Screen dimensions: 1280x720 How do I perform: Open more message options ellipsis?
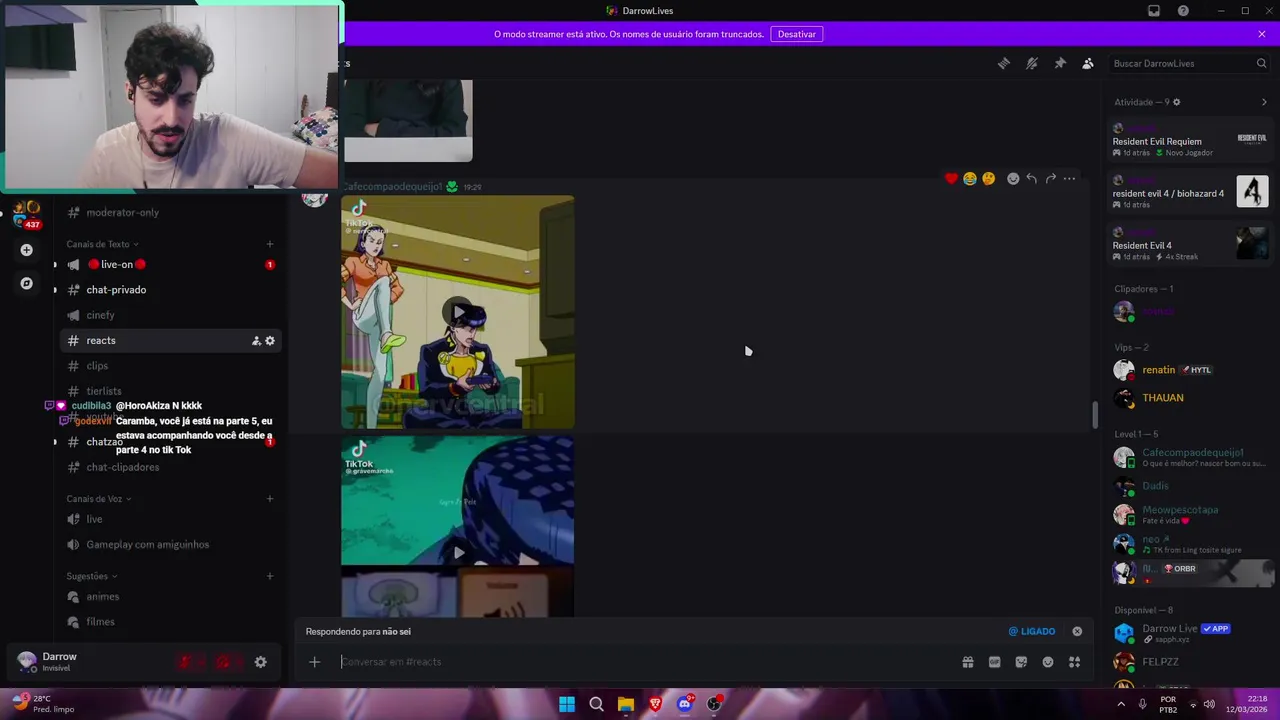[1070, 178]
